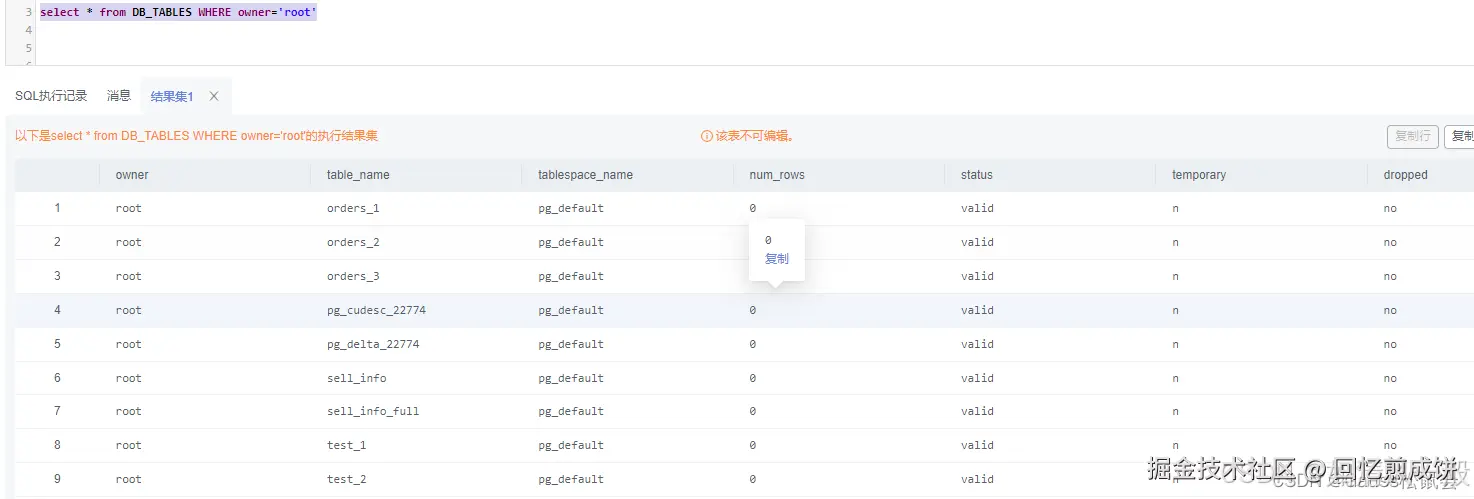This screenshot has height=499, width=1474.
Task: Click the dropped value in orders_3 row
Action: 1390,277
